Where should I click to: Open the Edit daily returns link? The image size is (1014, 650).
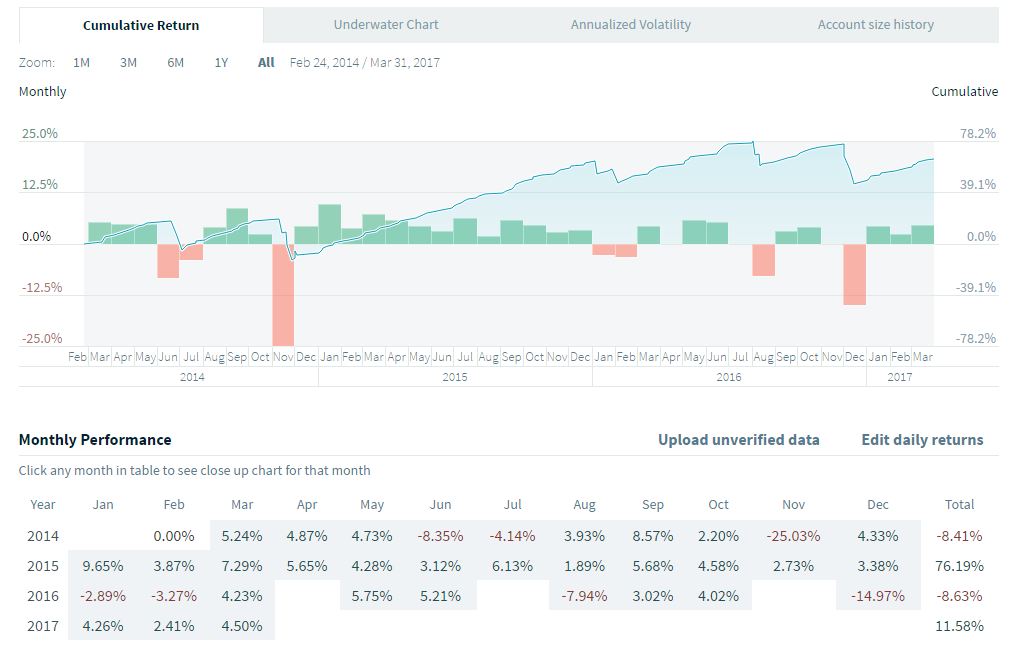(922, 440)
